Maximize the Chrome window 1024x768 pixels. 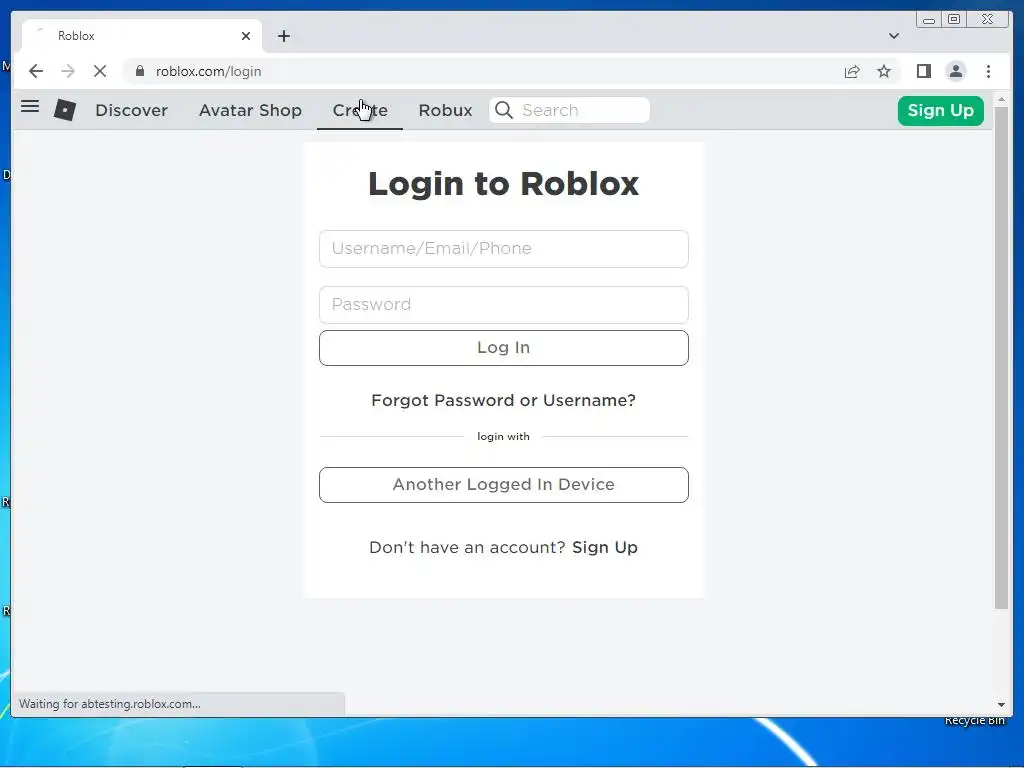click(954, 20)
